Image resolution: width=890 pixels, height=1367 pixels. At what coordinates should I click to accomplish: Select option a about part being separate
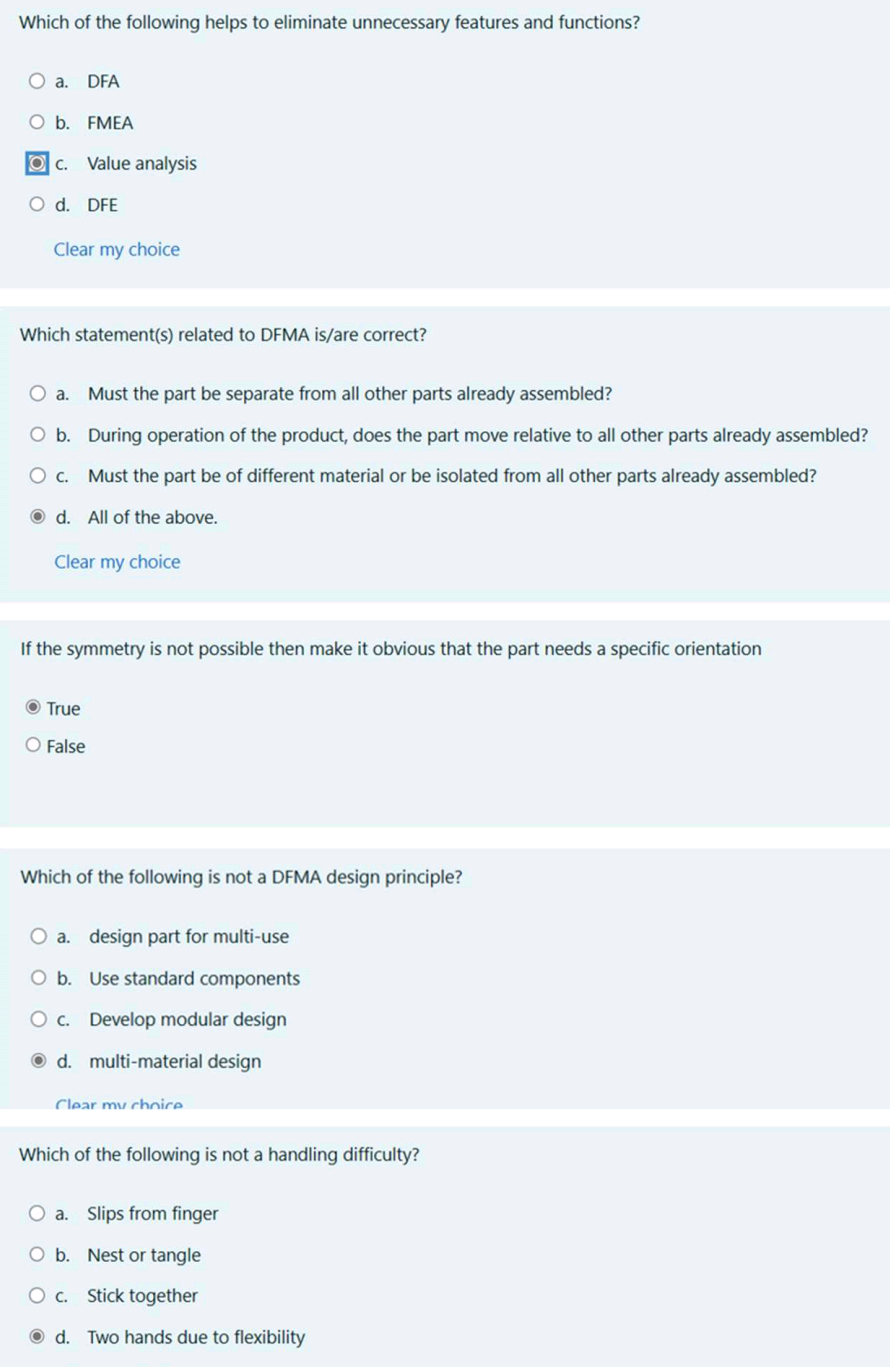coord(35,393)
